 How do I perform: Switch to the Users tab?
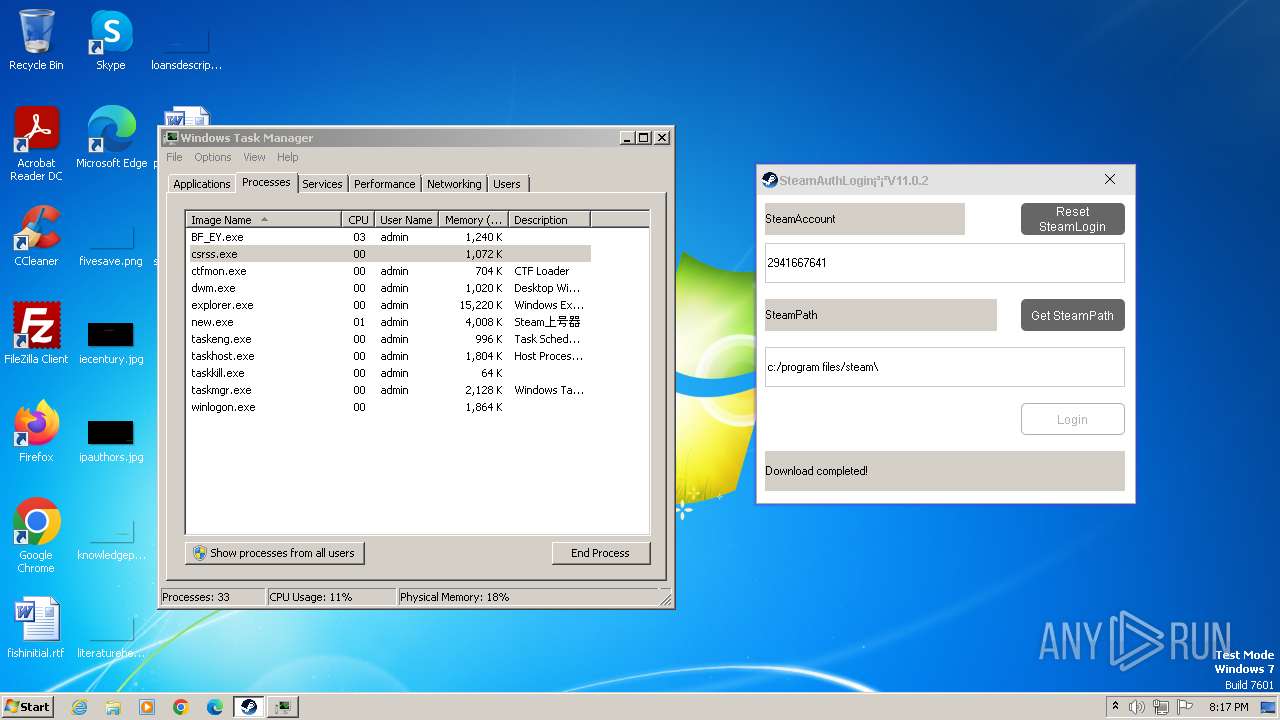pyautogui.click(x=507, y=184)
